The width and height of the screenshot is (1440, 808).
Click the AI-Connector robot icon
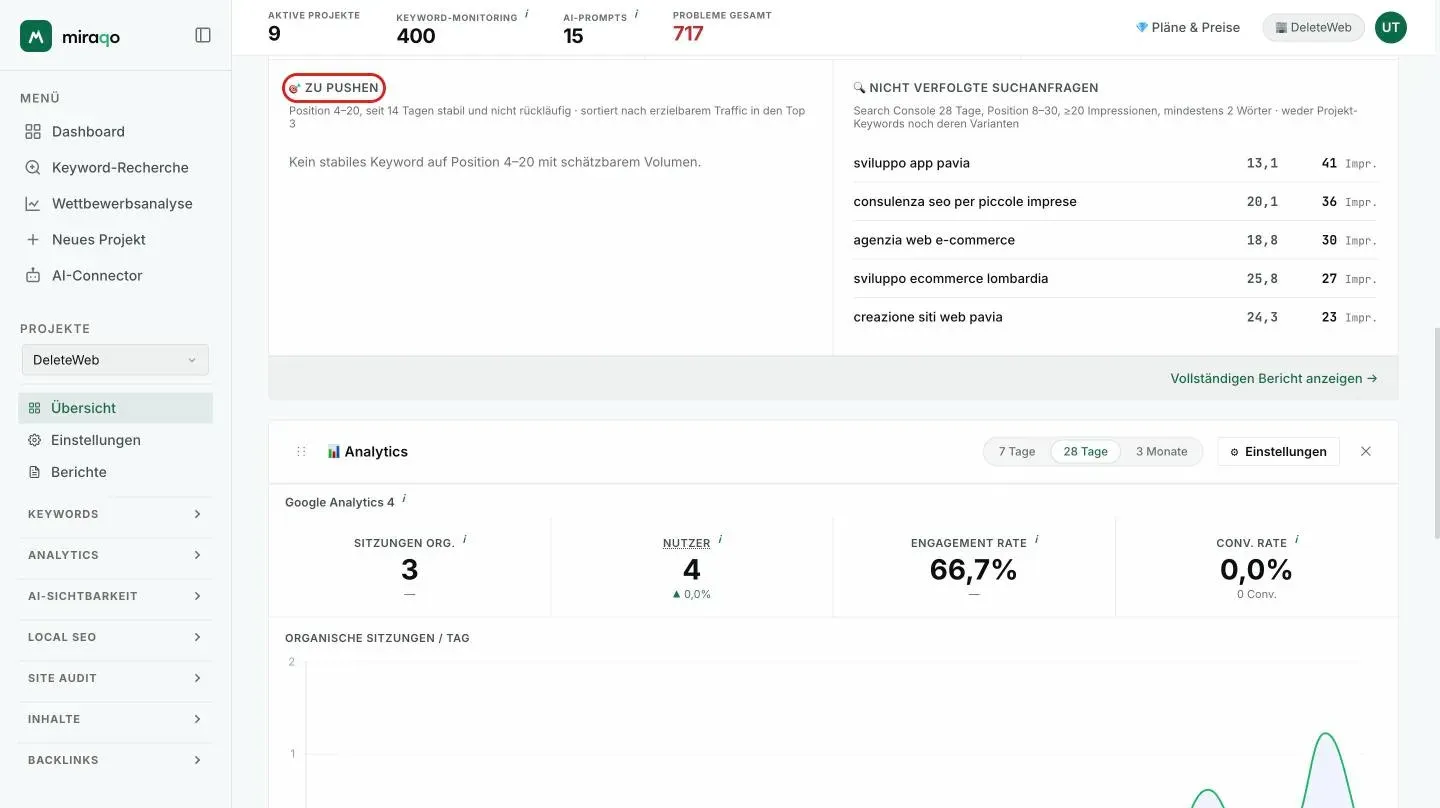click(x=33, y=275)
